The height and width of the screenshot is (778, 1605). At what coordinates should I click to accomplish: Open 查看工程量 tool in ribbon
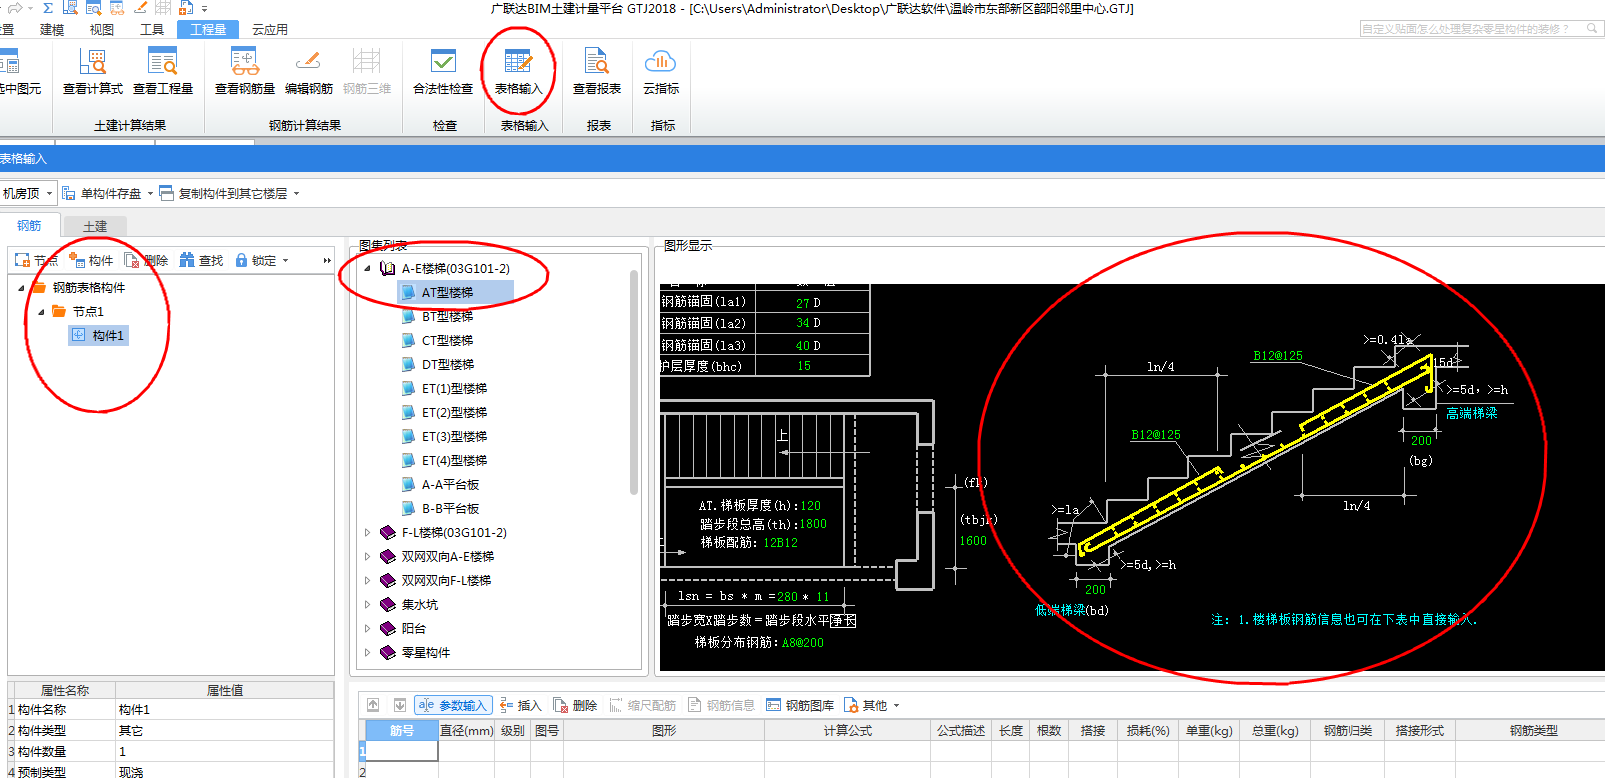tap(163, 72)
